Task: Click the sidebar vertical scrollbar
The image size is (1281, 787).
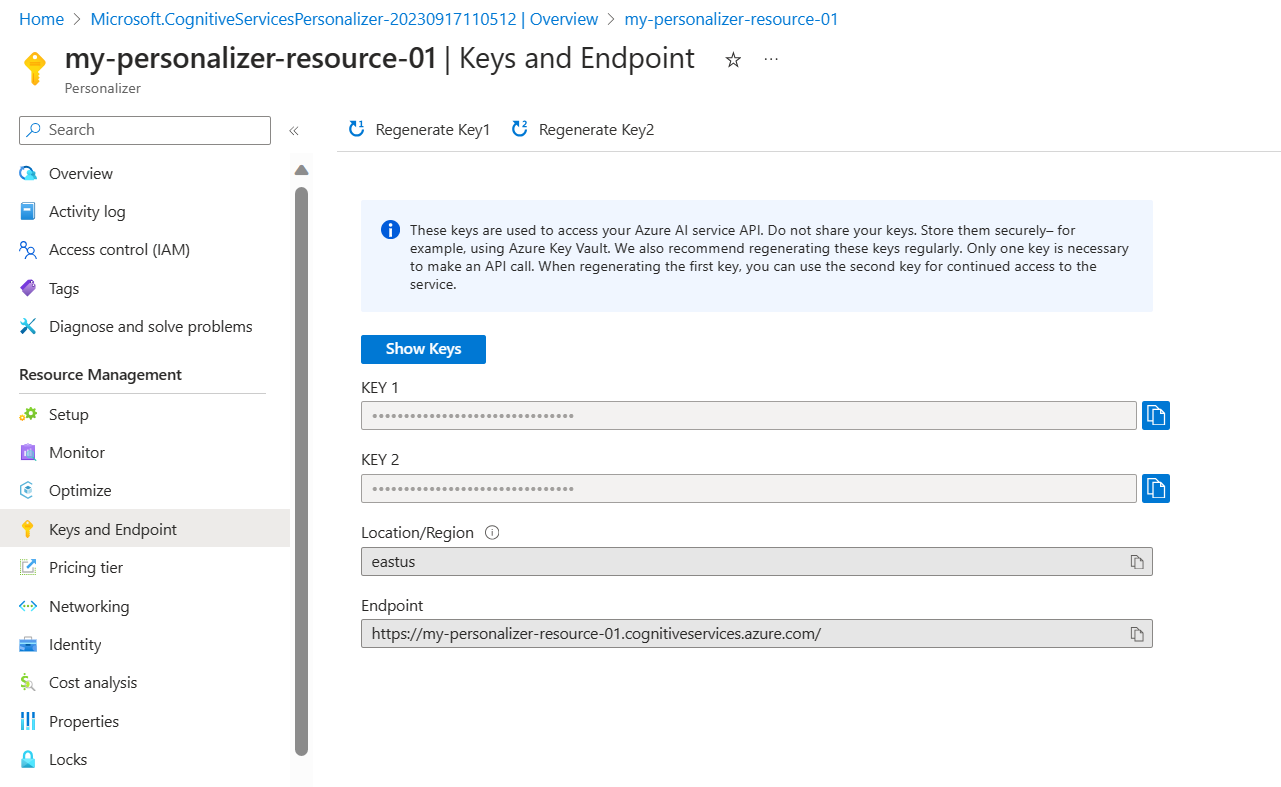Action: tap(302, 470)
